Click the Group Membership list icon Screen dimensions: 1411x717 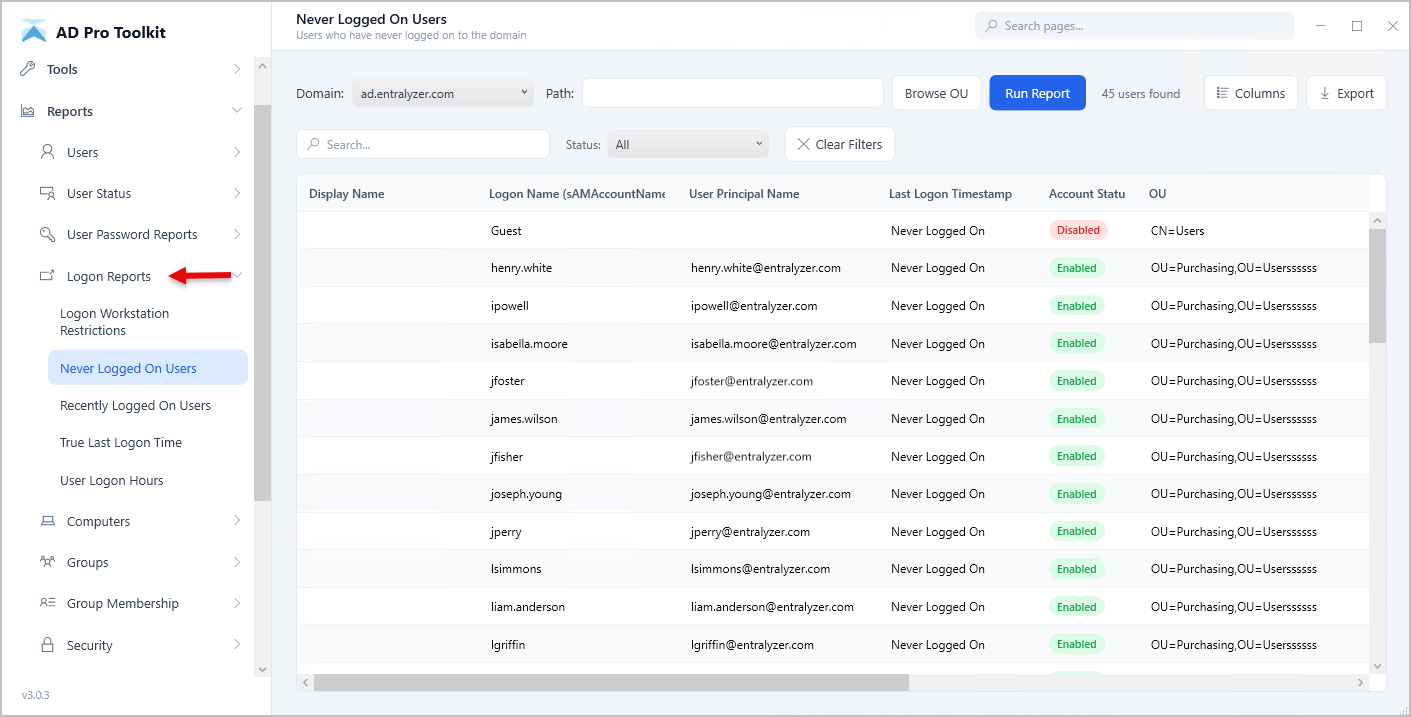tap(49, 603)
